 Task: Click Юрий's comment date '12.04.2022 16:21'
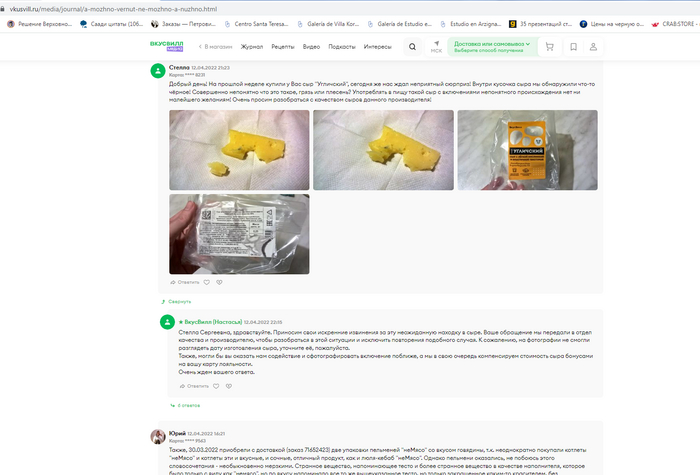click(x=206, y=433)
